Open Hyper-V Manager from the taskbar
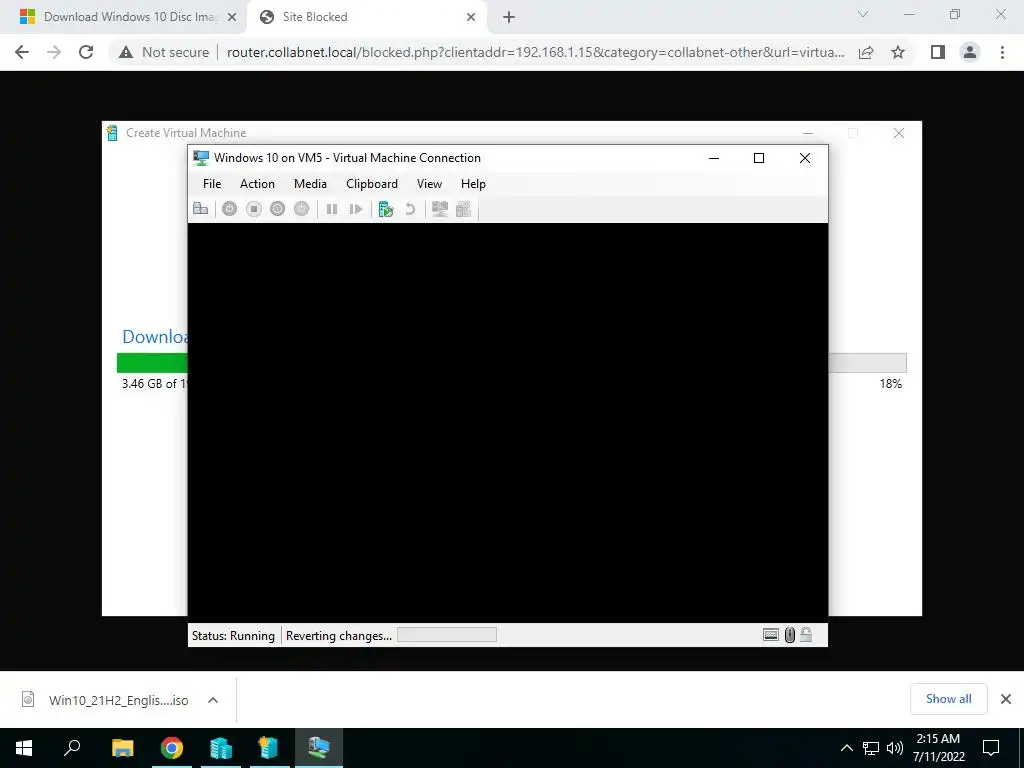1024x768 pixels. pyautogui.click(x=221, y=748)
